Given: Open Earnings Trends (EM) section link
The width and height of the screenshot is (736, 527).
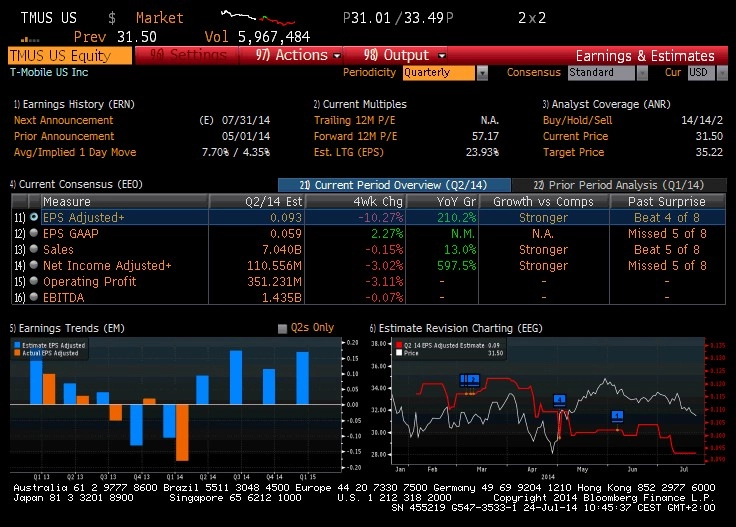Looking at the screenshot, I should point(68,328).
